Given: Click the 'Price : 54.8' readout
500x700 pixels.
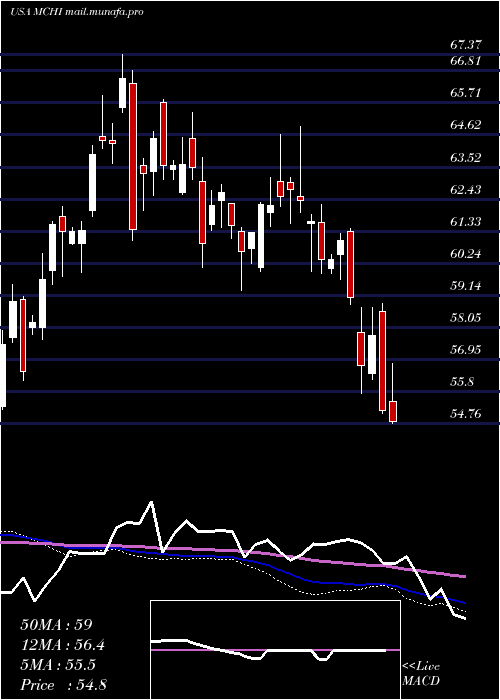Looking at the screenshot, I should 63,685.
